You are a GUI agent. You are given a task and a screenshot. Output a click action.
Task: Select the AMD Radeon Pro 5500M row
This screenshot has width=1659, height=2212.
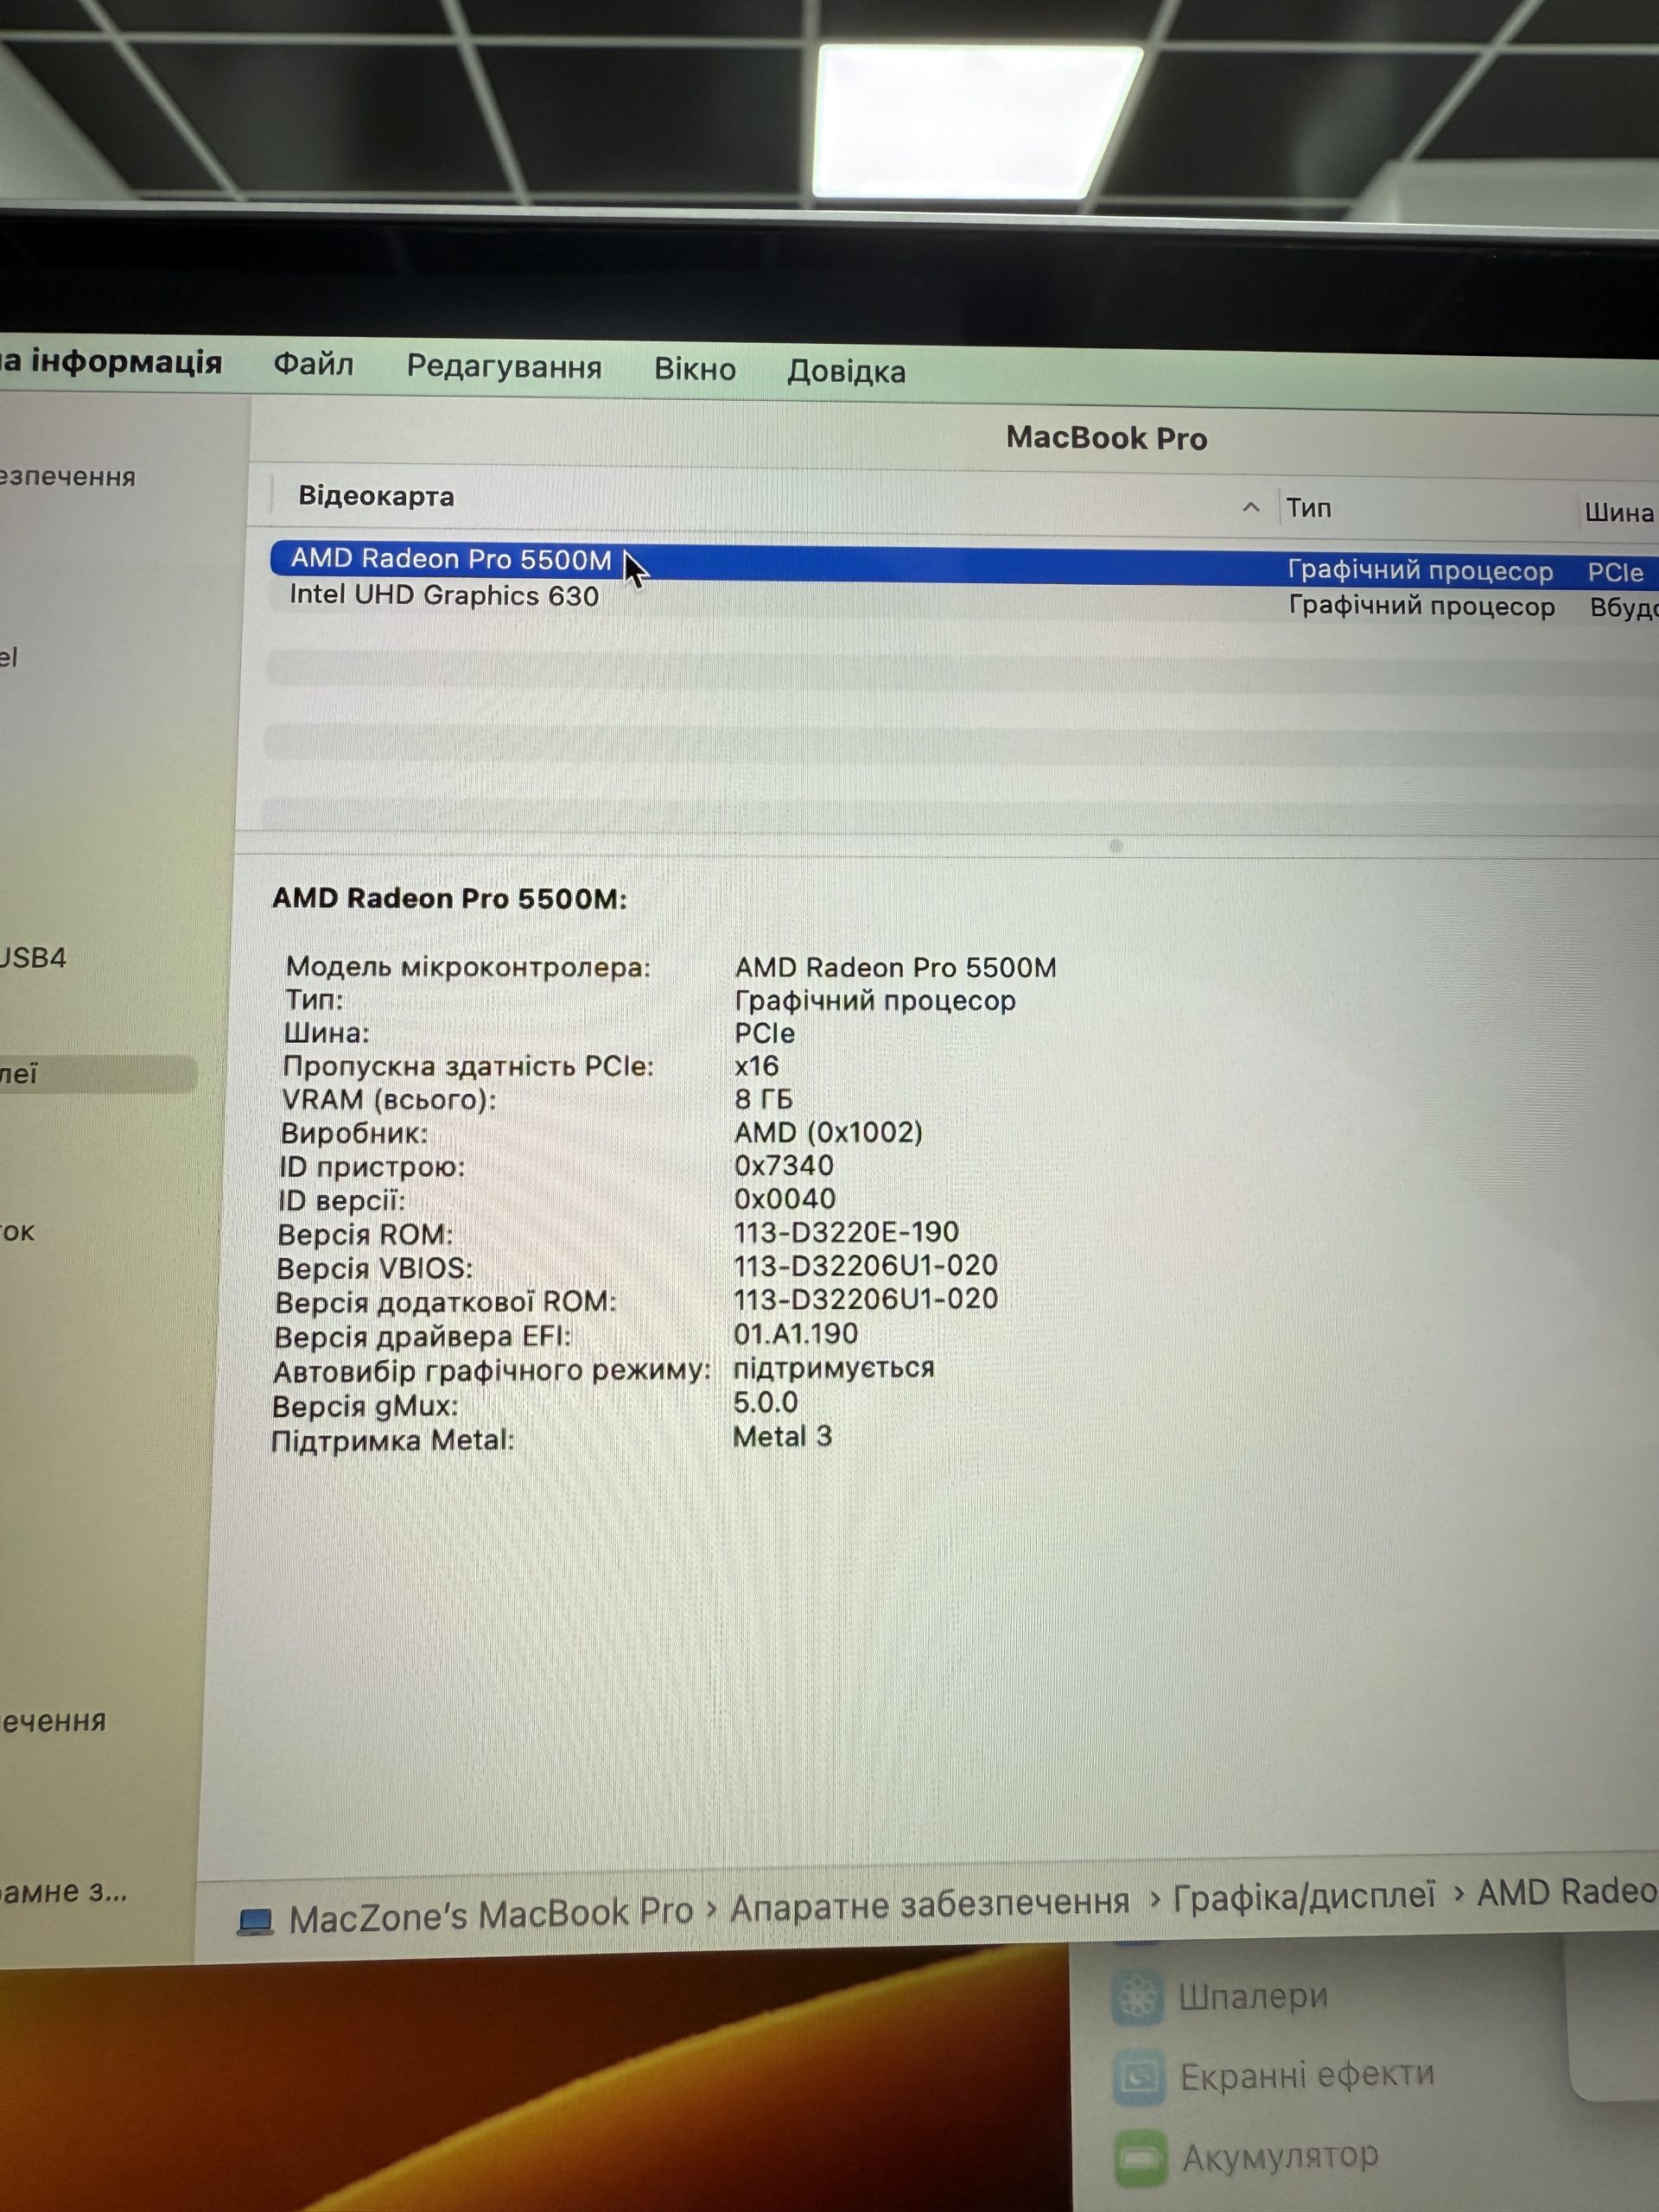tap(964, 564)
